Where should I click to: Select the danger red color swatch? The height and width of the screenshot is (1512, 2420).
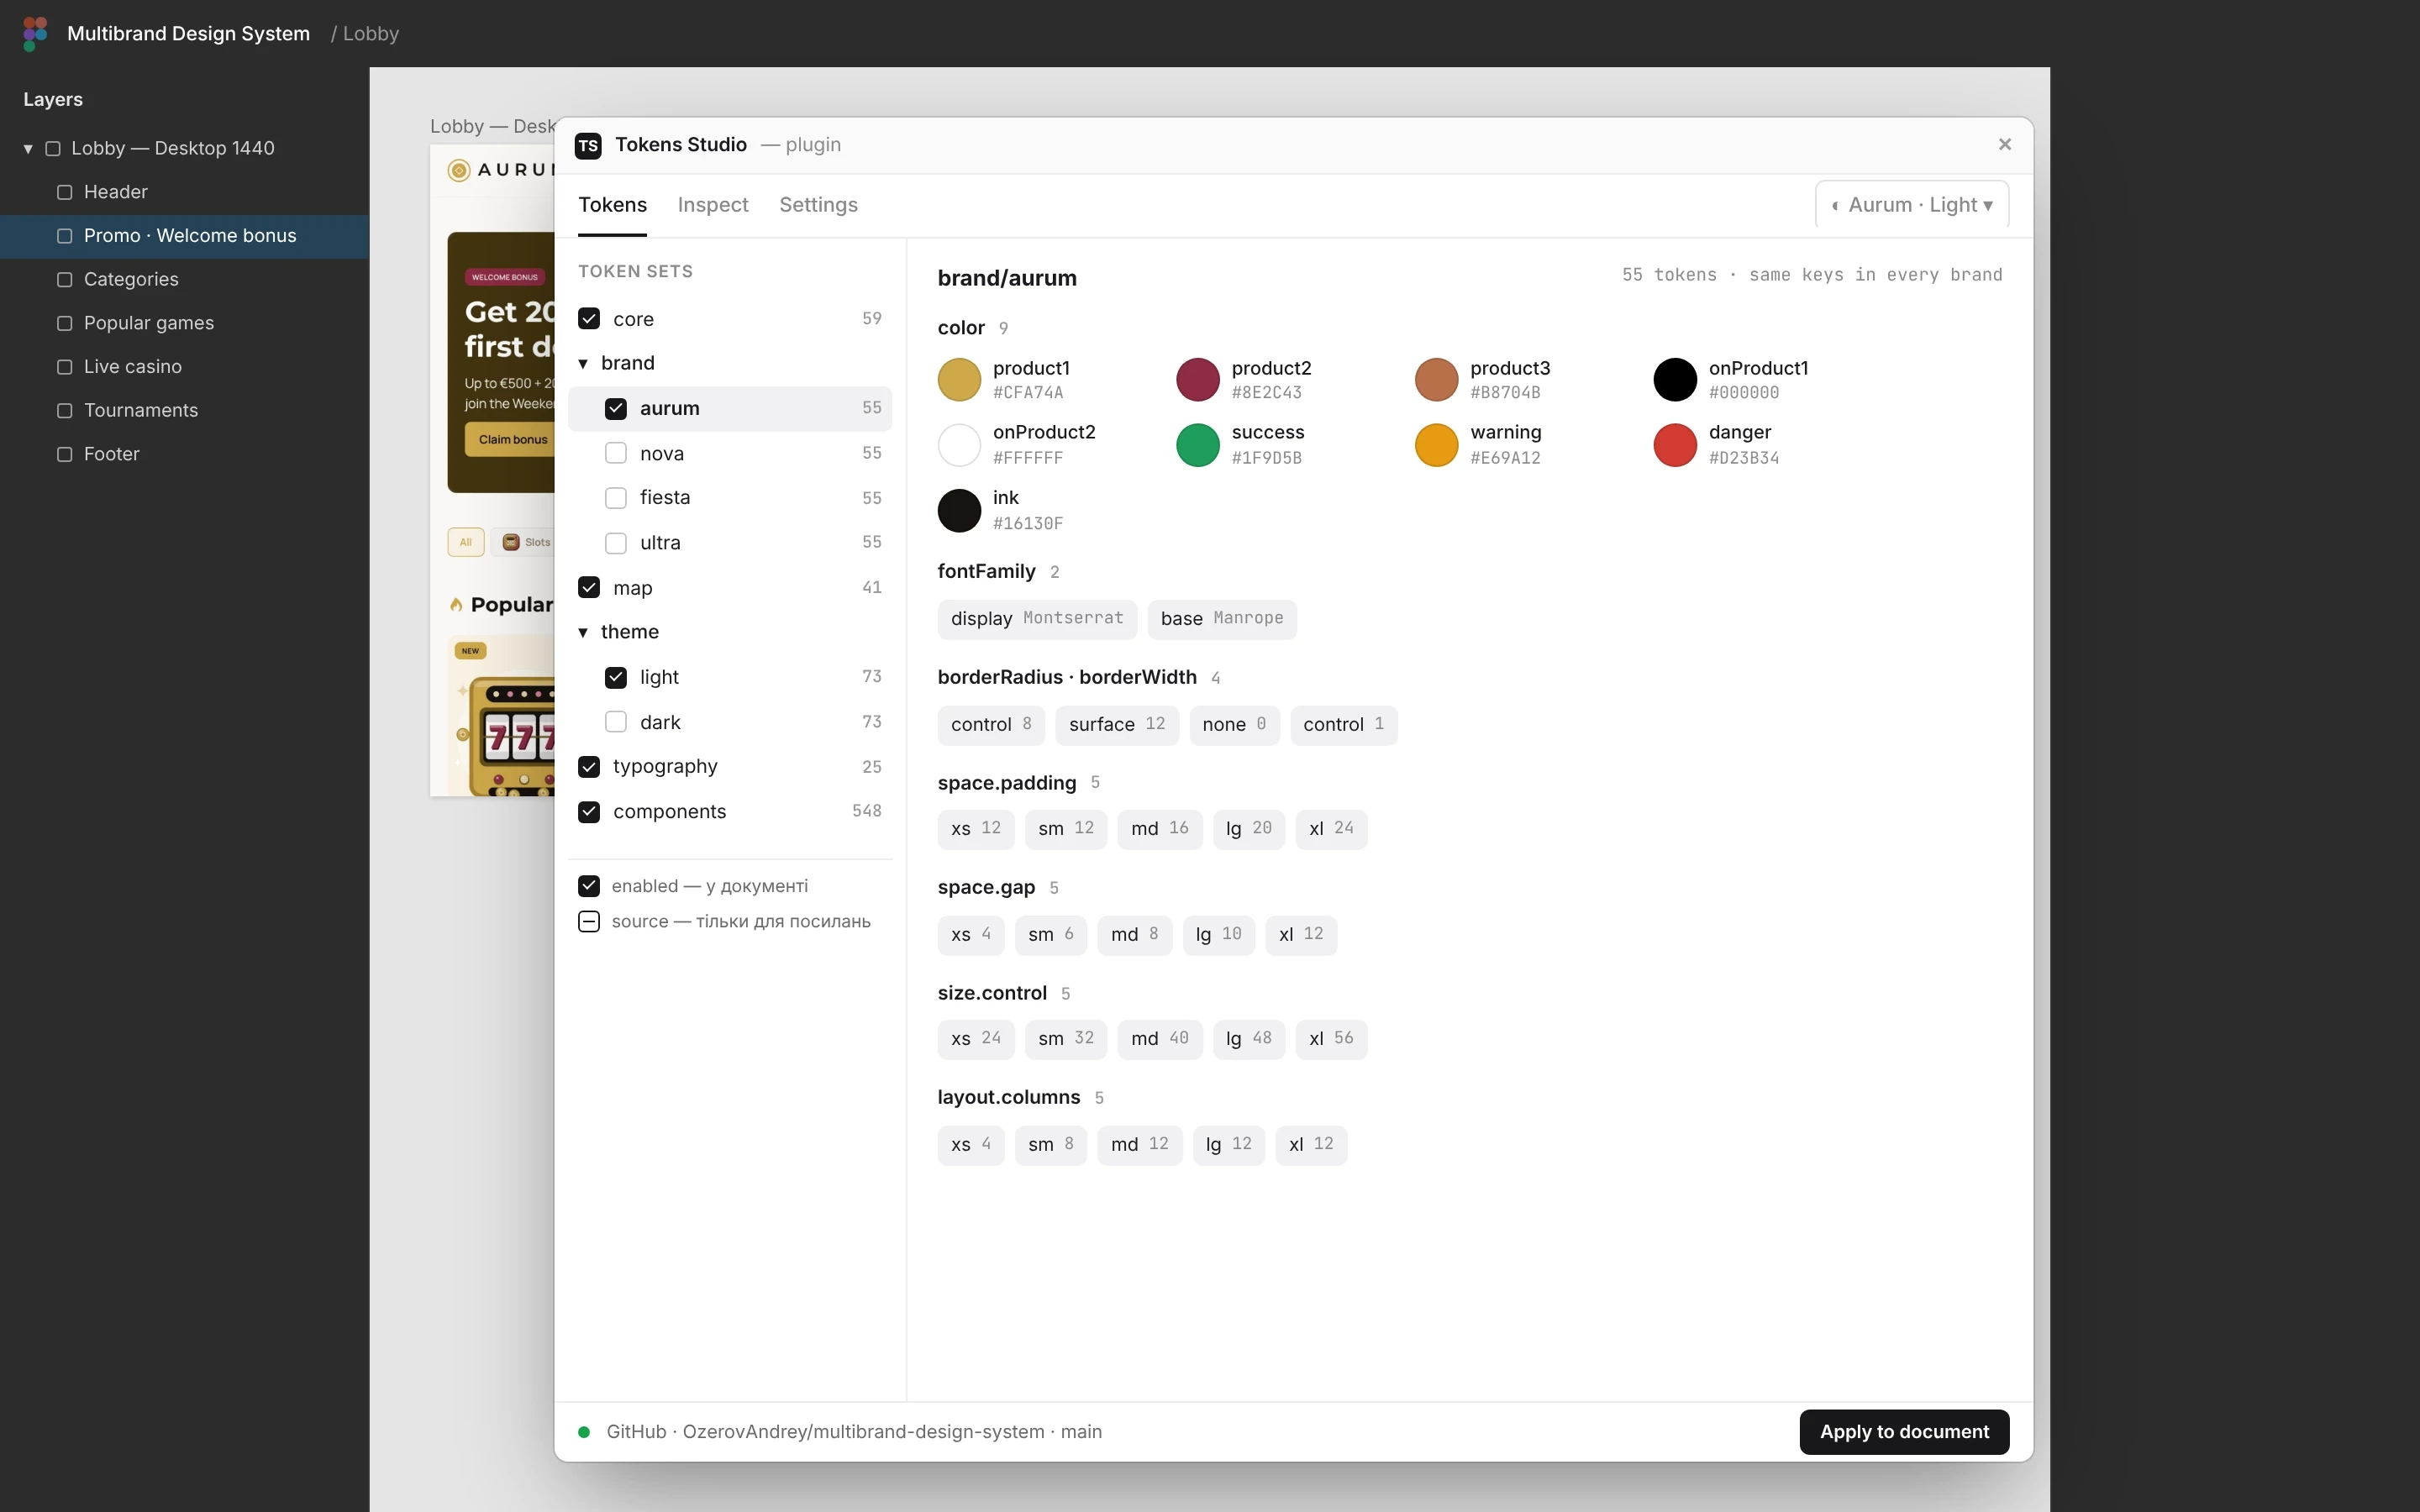1675,446
